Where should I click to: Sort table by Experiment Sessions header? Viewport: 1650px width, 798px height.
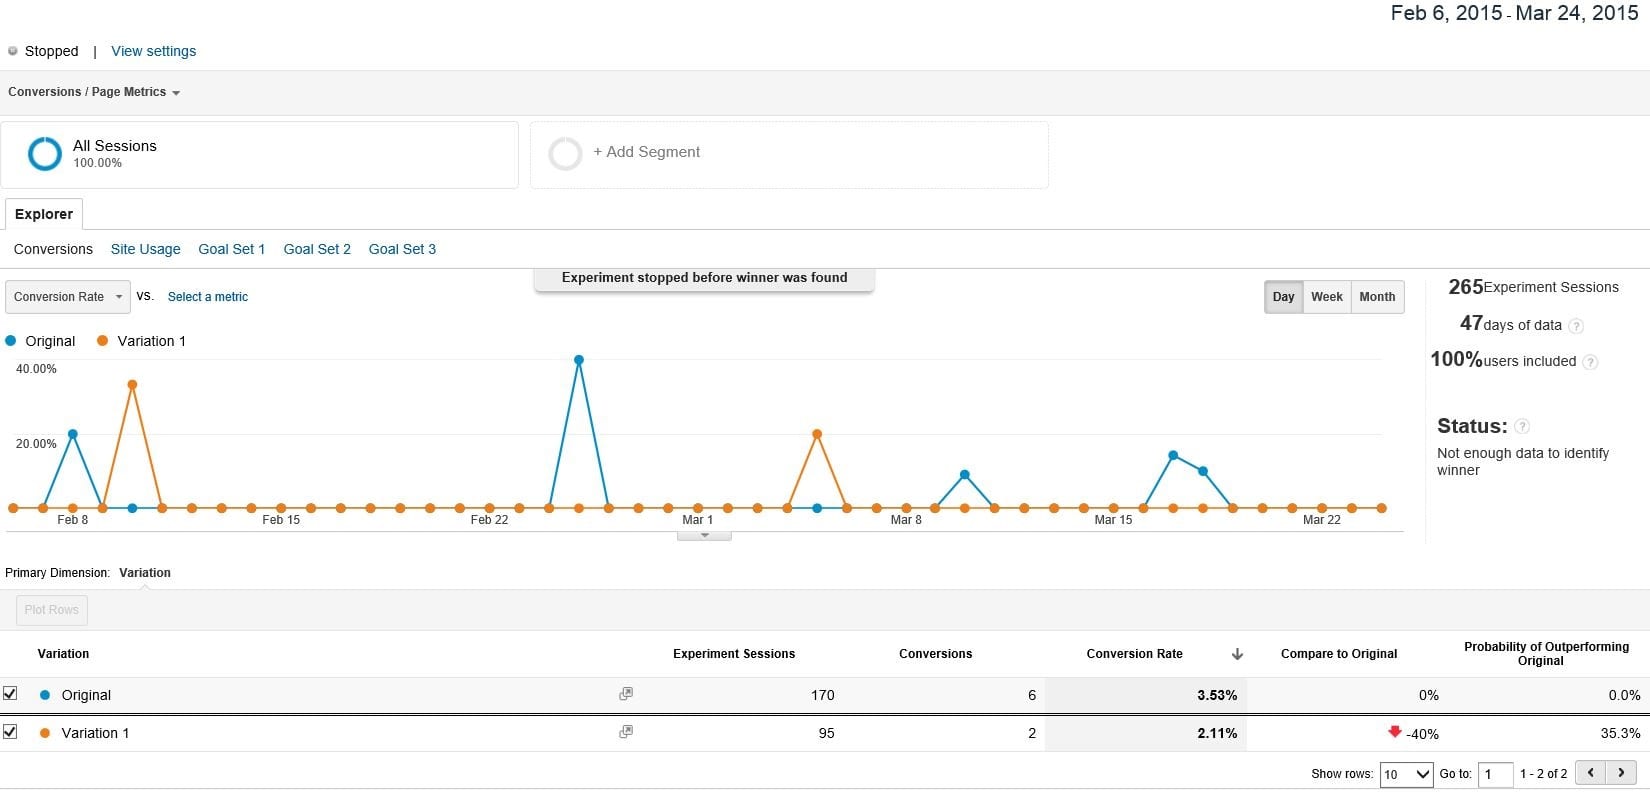[x=734, y=654]
